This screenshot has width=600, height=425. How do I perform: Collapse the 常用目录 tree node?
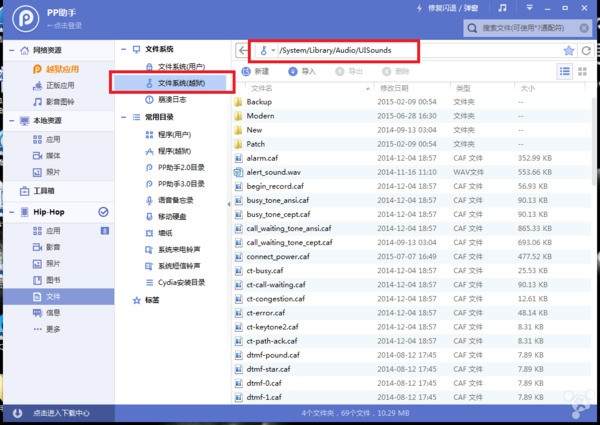[x=124, y=117]
